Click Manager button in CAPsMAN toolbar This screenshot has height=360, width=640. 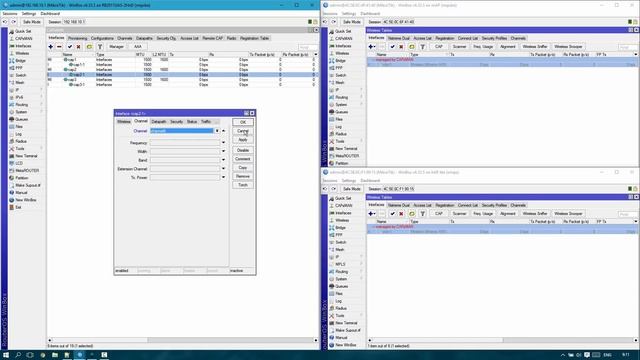pyautogui.click(x=116, y=47)
